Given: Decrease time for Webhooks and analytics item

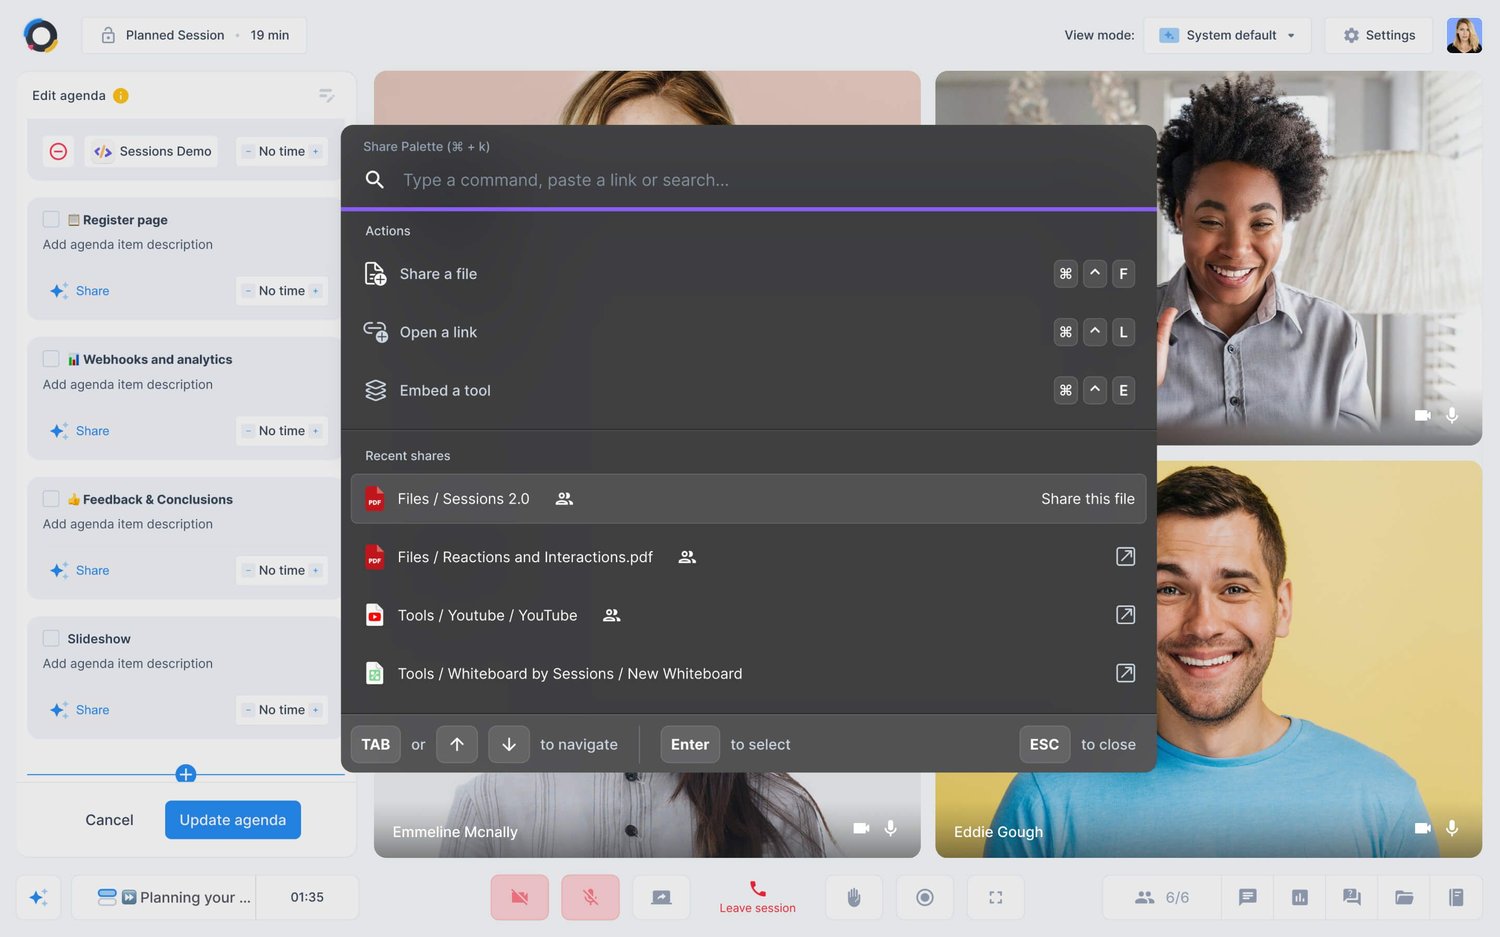Looking at the screenshot, I should pyautogui.click(x=248, y=431).
